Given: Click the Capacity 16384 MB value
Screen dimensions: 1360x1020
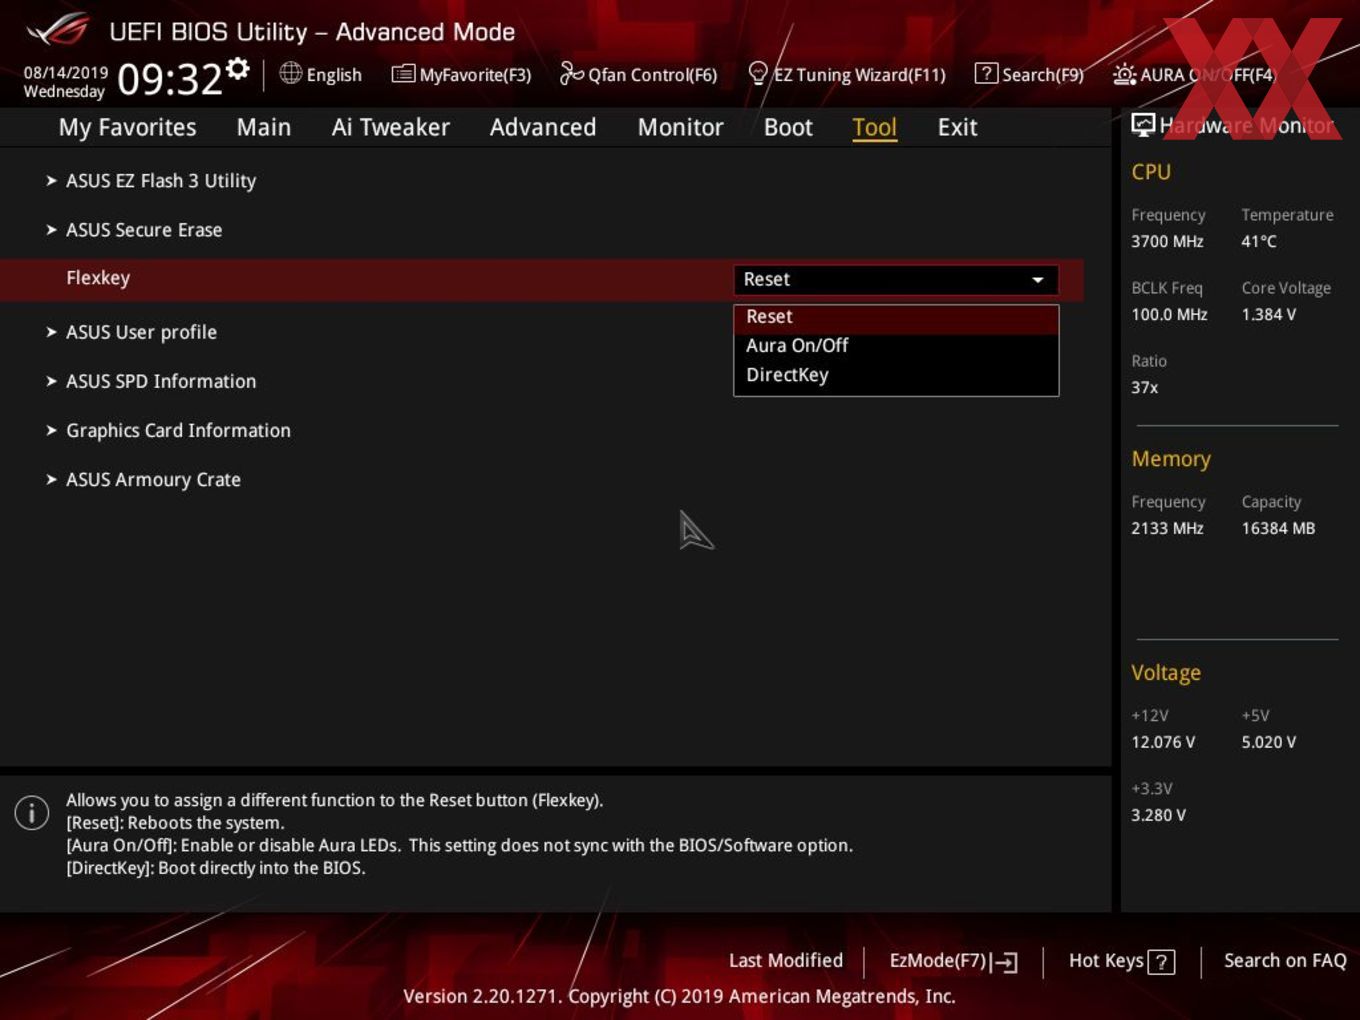Looking at the screenshot, I should [x=1278, y=528].
